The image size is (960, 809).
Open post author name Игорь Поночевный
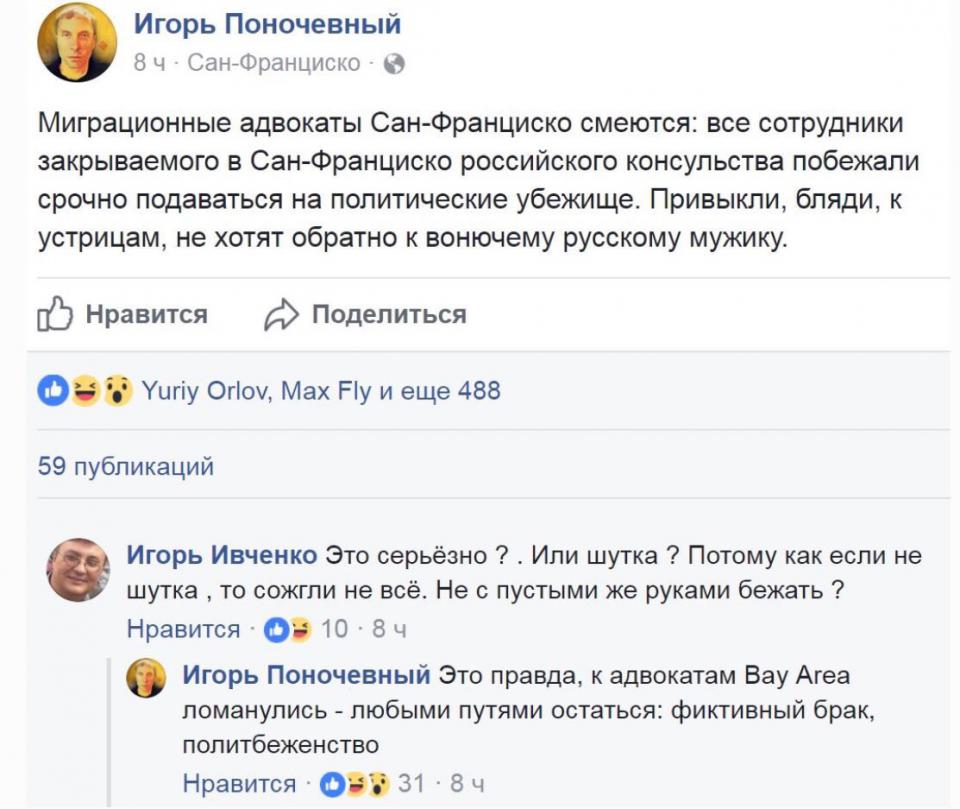coord(268,24)
